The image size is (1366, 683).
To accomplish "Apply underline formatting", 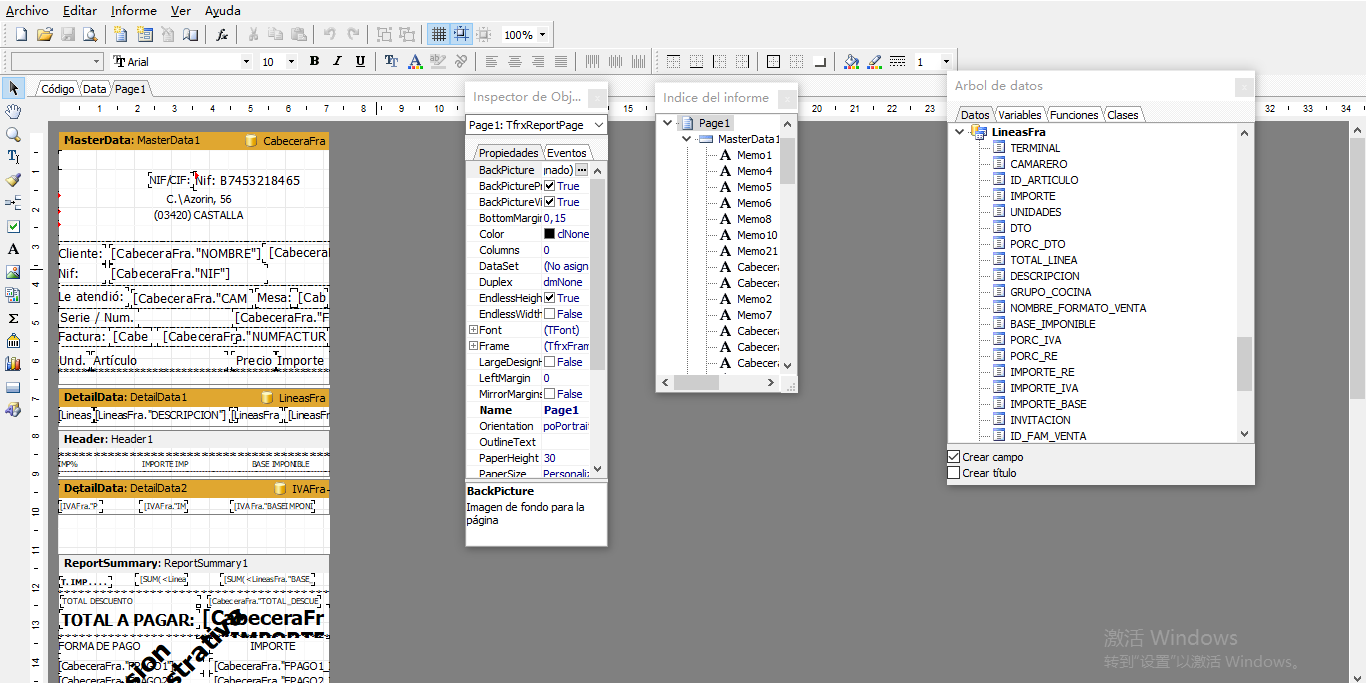I will pyautogui.click(x=360, y=60).
